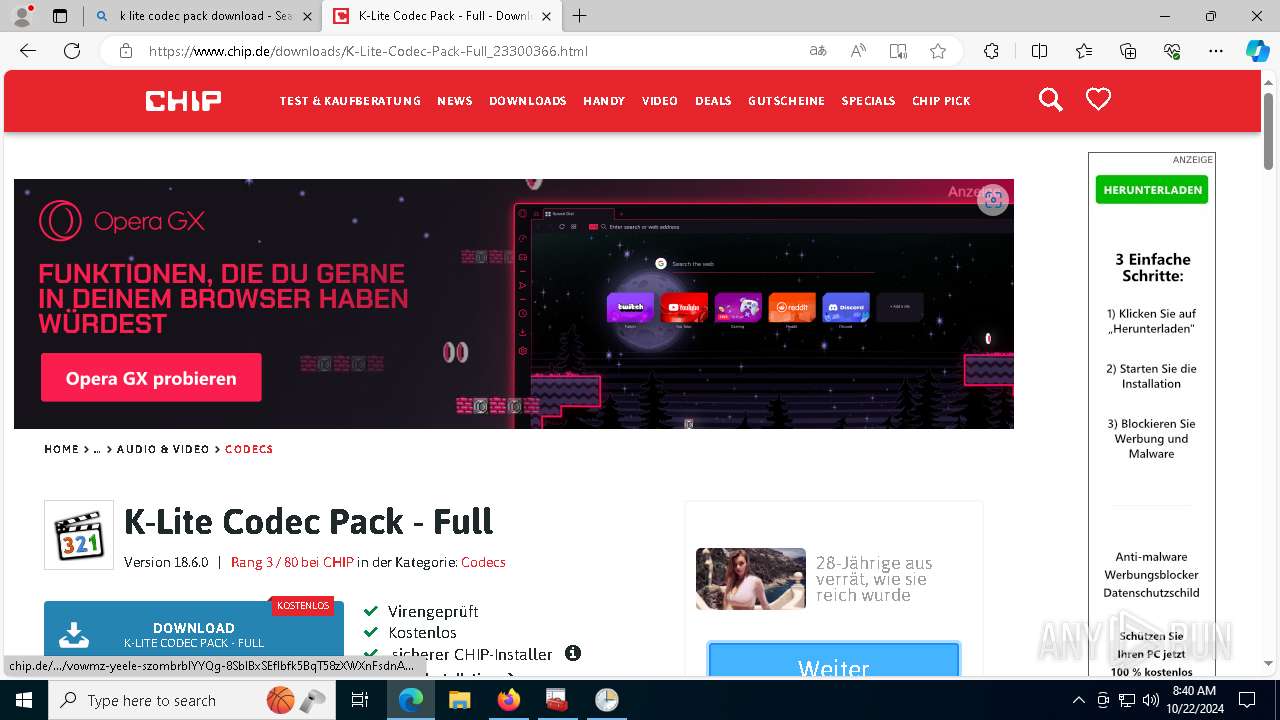
Task: Click the K-Lite Codec Pack 321 logo icon
Action: pos(79,535)
